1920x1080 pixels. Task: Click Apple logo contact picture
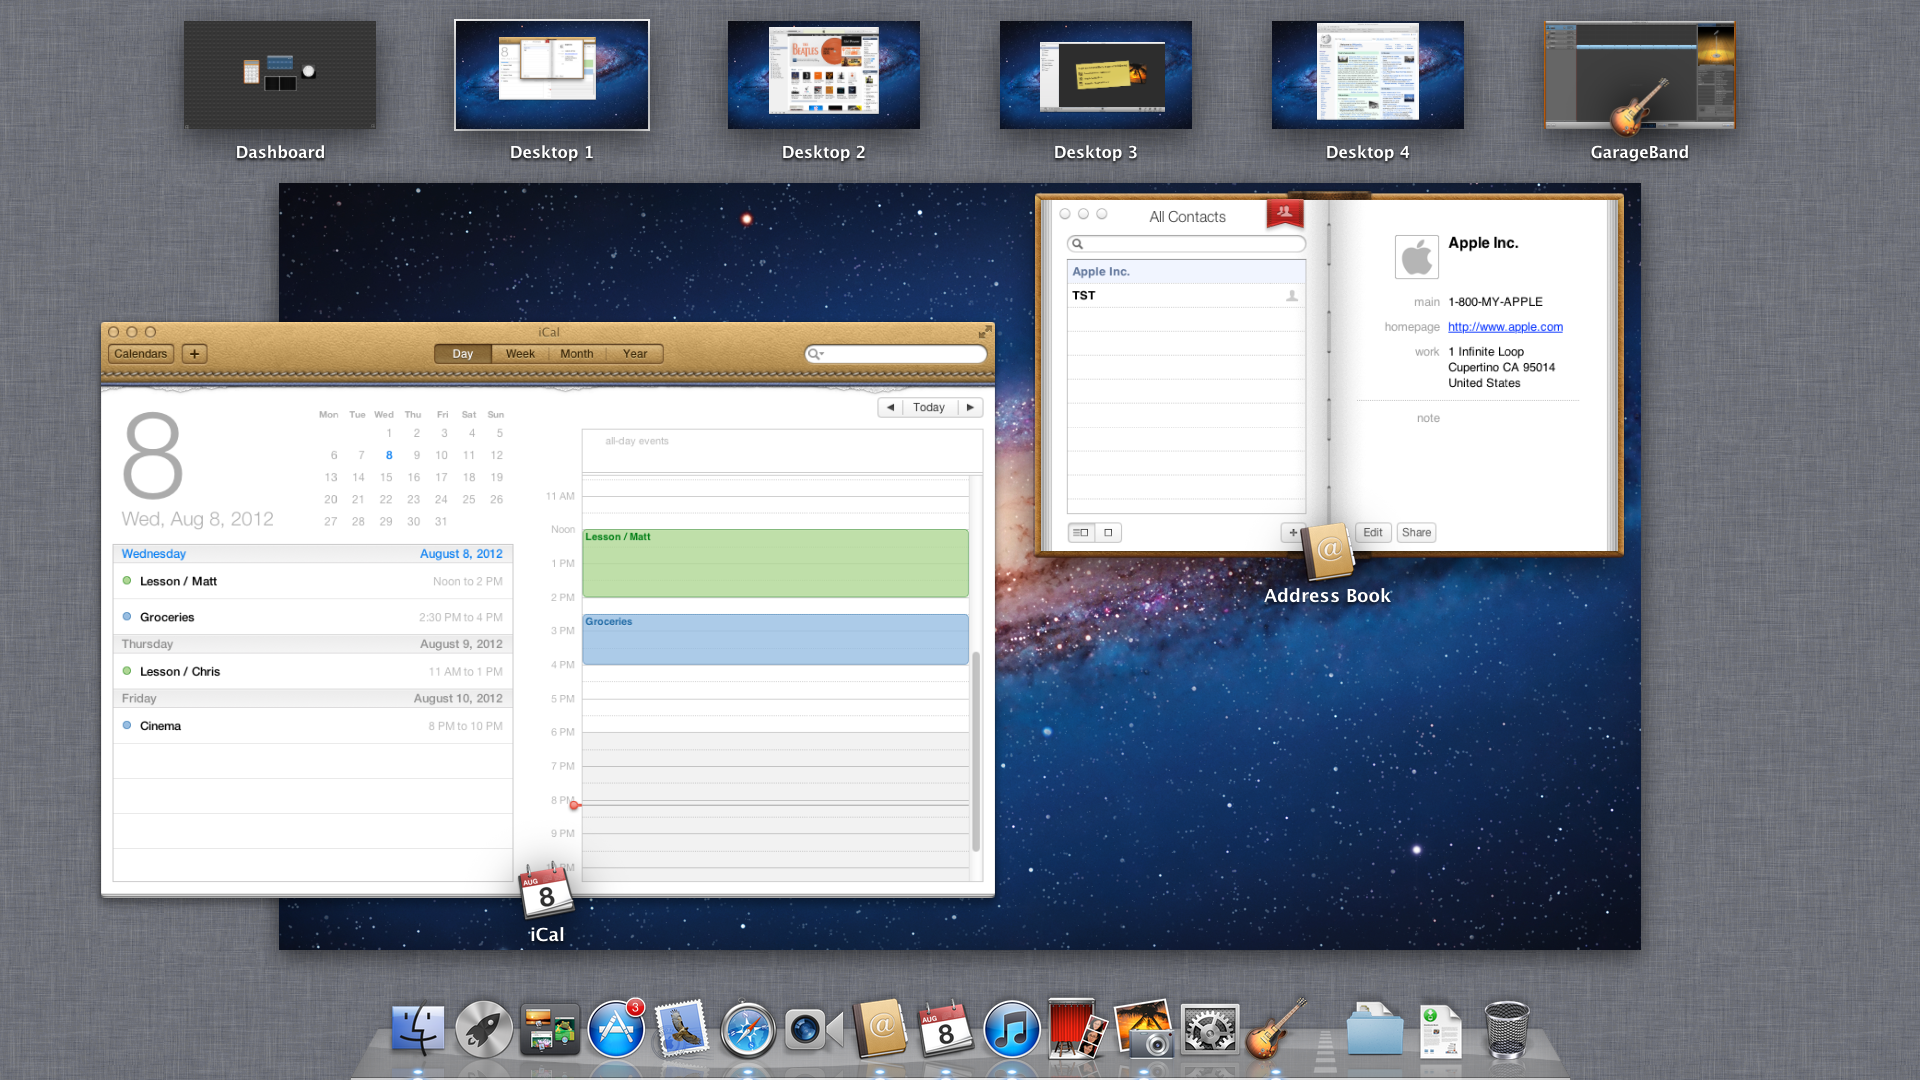(x=1416, y=257)
